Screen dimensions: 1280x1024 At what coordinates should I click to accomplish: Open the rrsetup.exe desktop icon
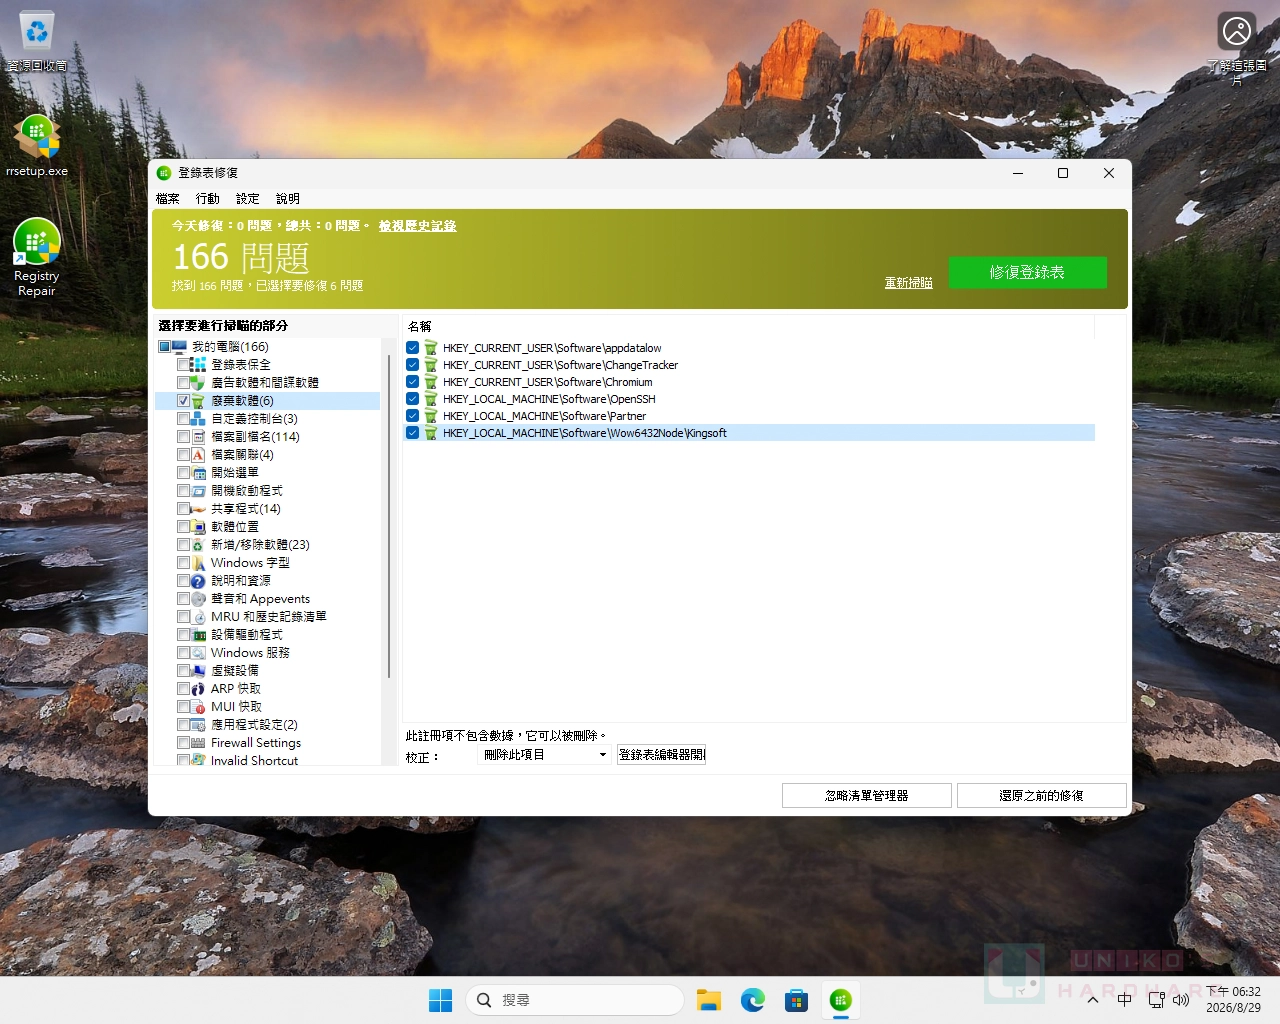point(37,145)
